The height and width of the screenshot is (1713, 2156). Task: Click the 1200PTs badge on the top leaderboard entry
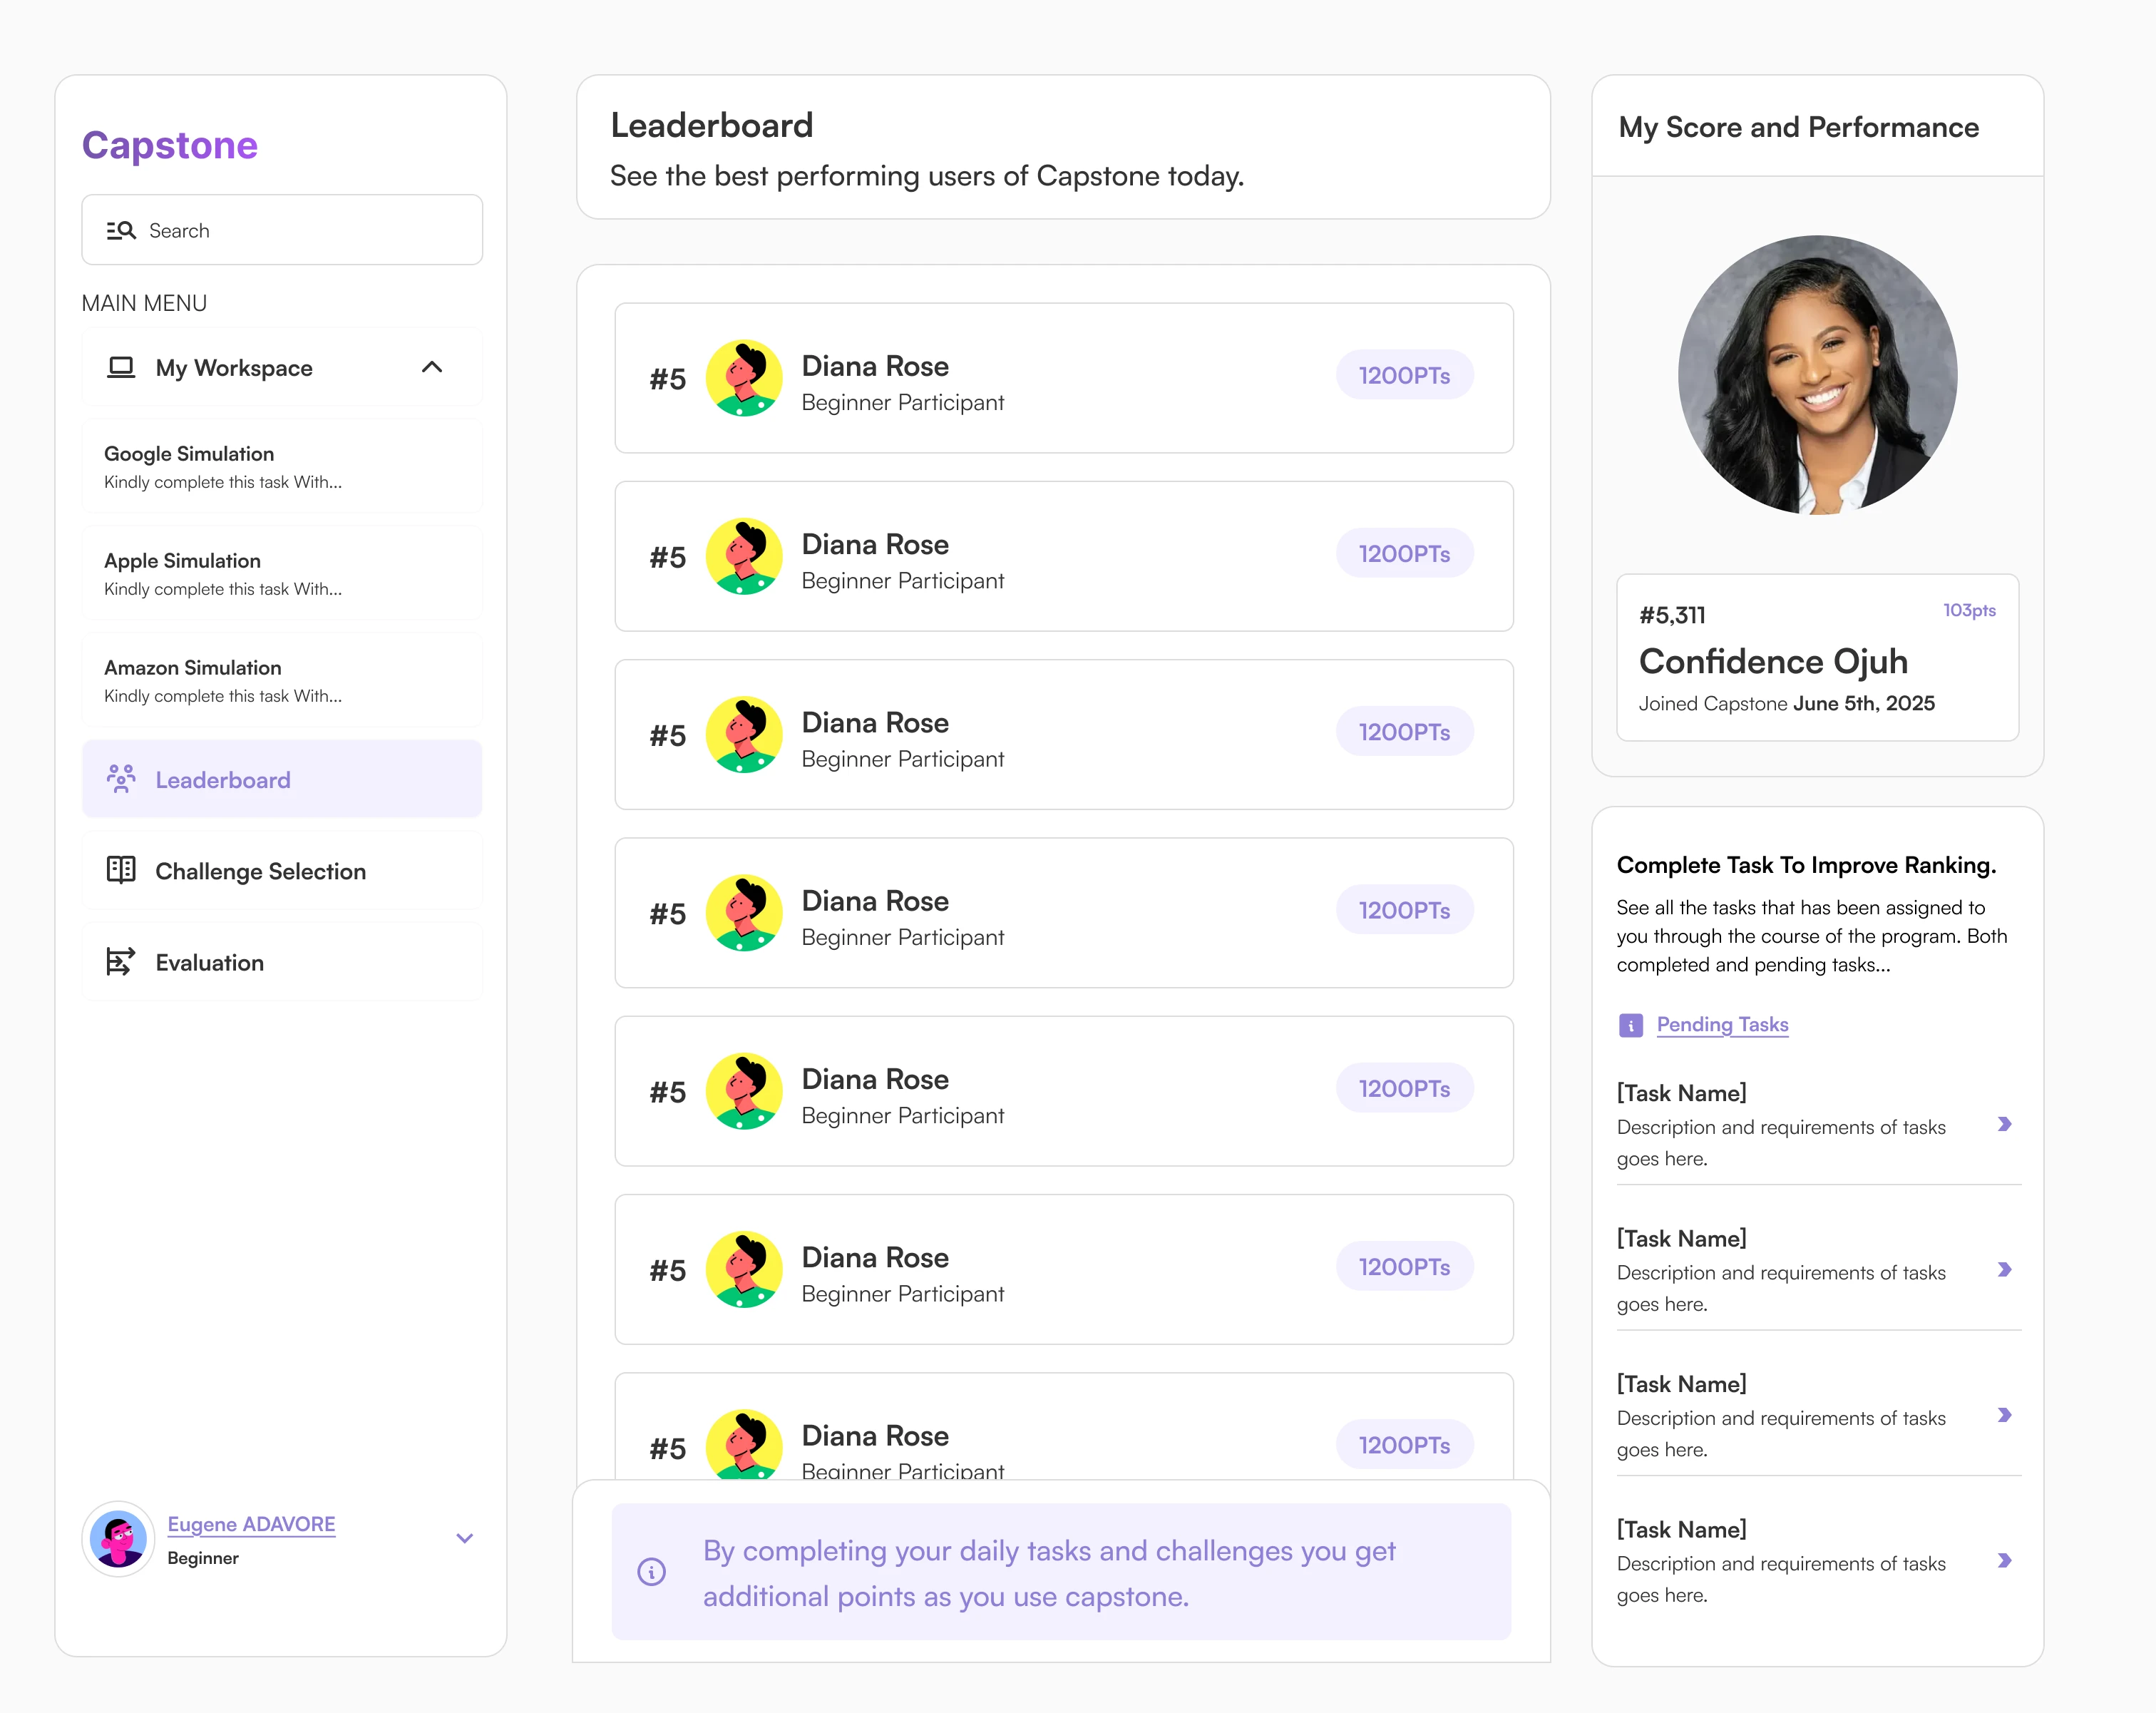[1404, 374]
